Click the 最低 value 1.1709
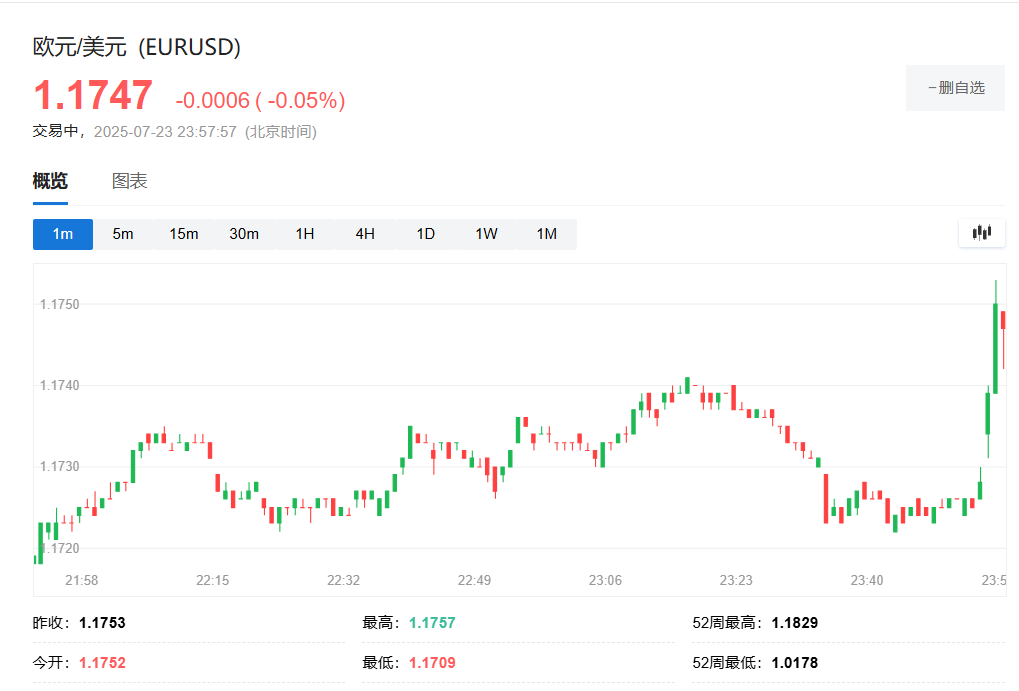Image resolution: width=1019 pixels, height=691 pixels. click(432, 663)
